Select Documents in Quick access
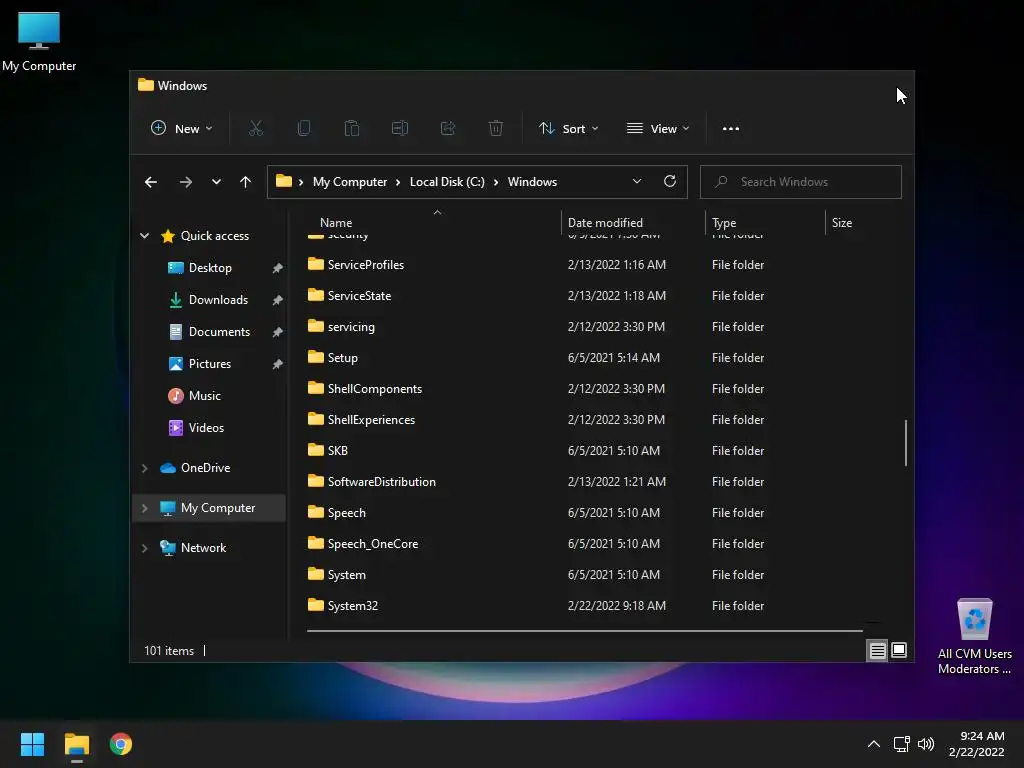The width and height of the screenshot is (1024, 768). tap(219, 332)
